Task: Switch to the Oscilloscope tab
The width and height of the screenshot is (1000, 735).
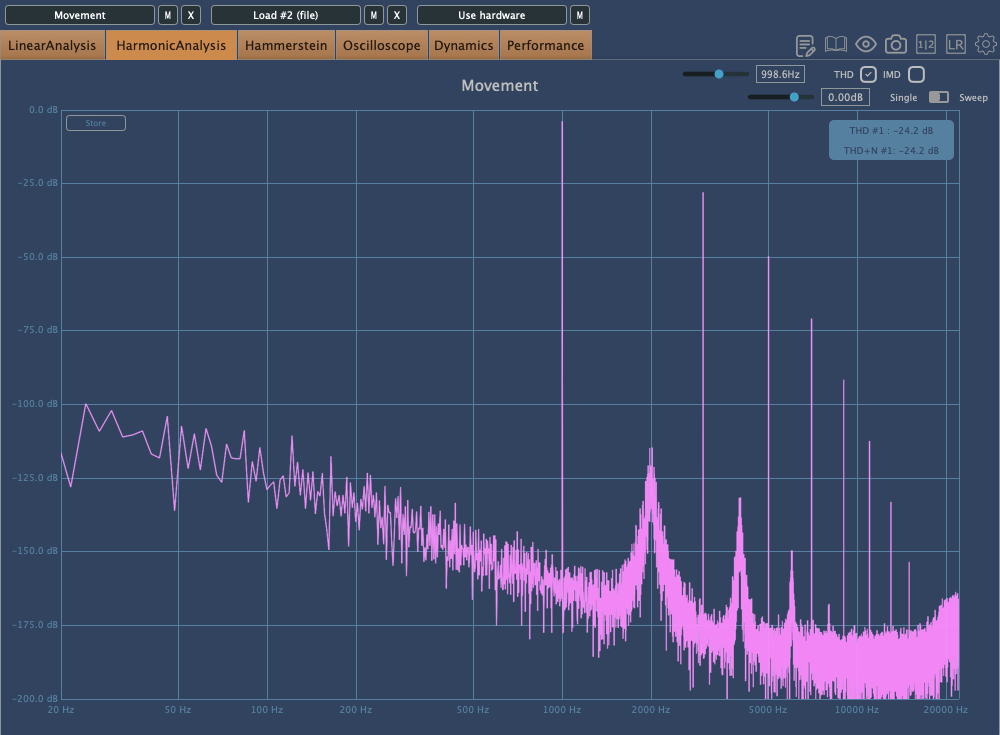Action: 382,45
